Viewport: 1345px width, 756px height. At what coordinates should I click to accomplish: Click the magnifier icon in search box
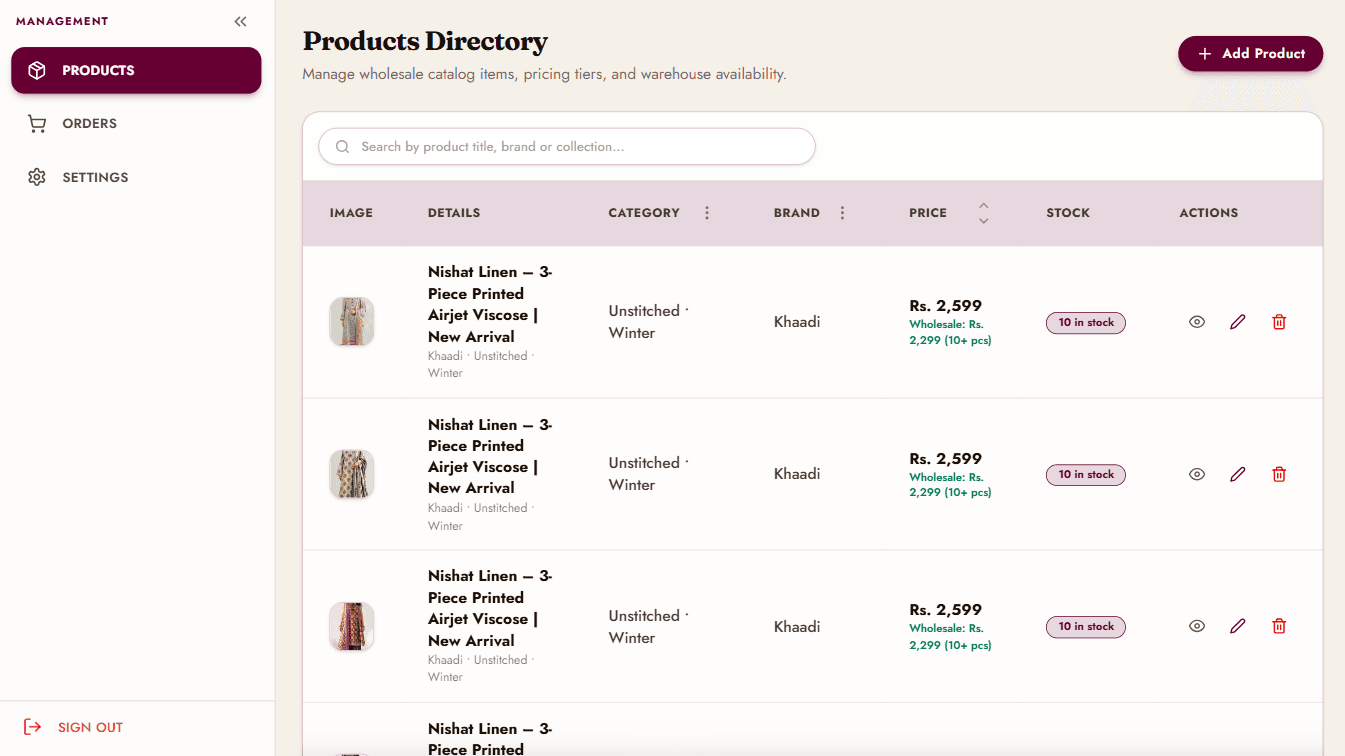(x=342, y=147)
